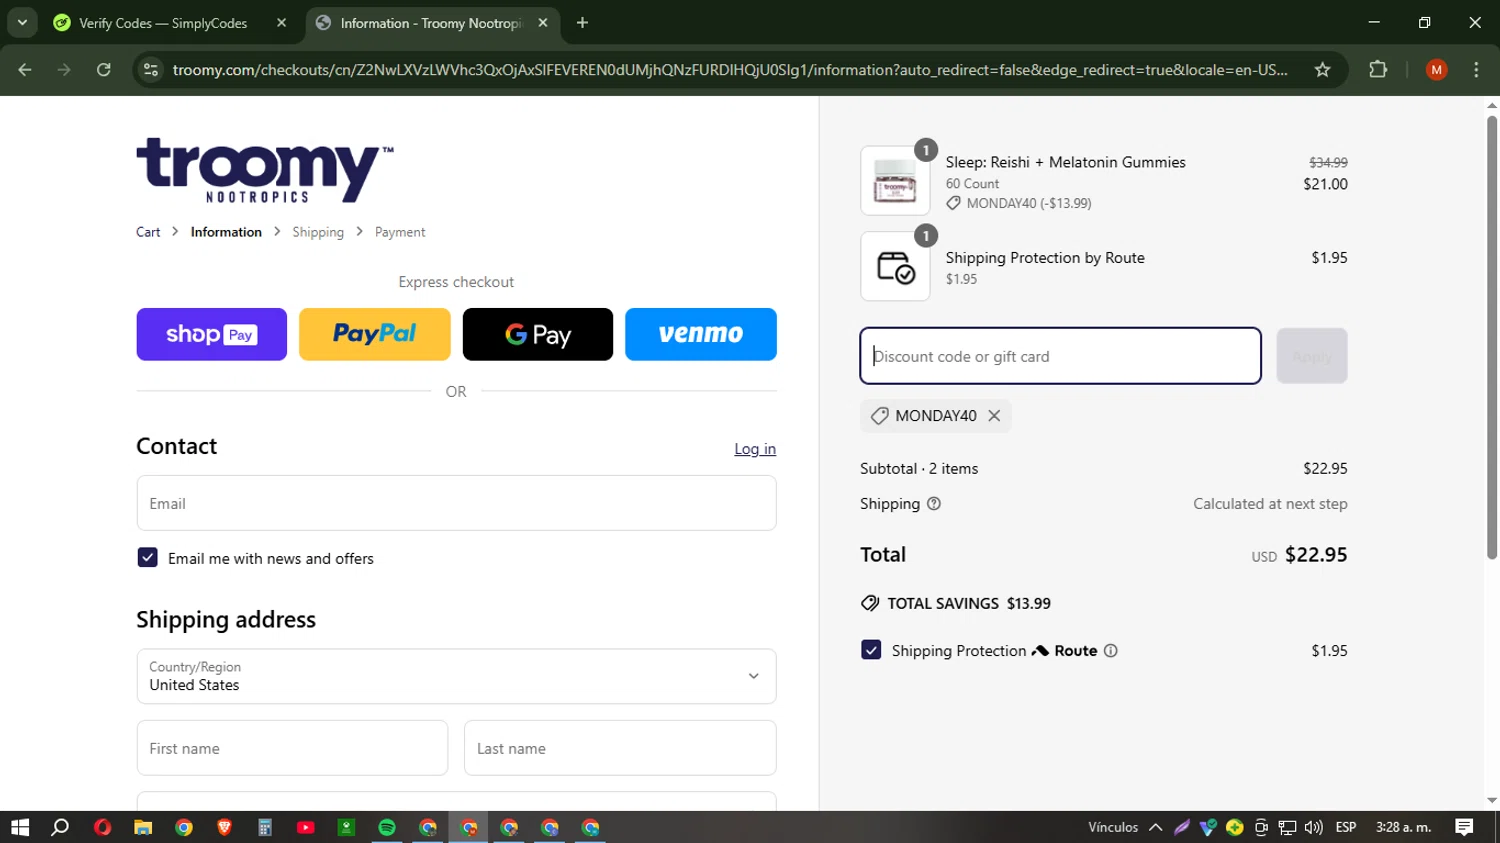Show Shipping info help icon
The image size is (1500, 843).
click(x=934, y=504)
